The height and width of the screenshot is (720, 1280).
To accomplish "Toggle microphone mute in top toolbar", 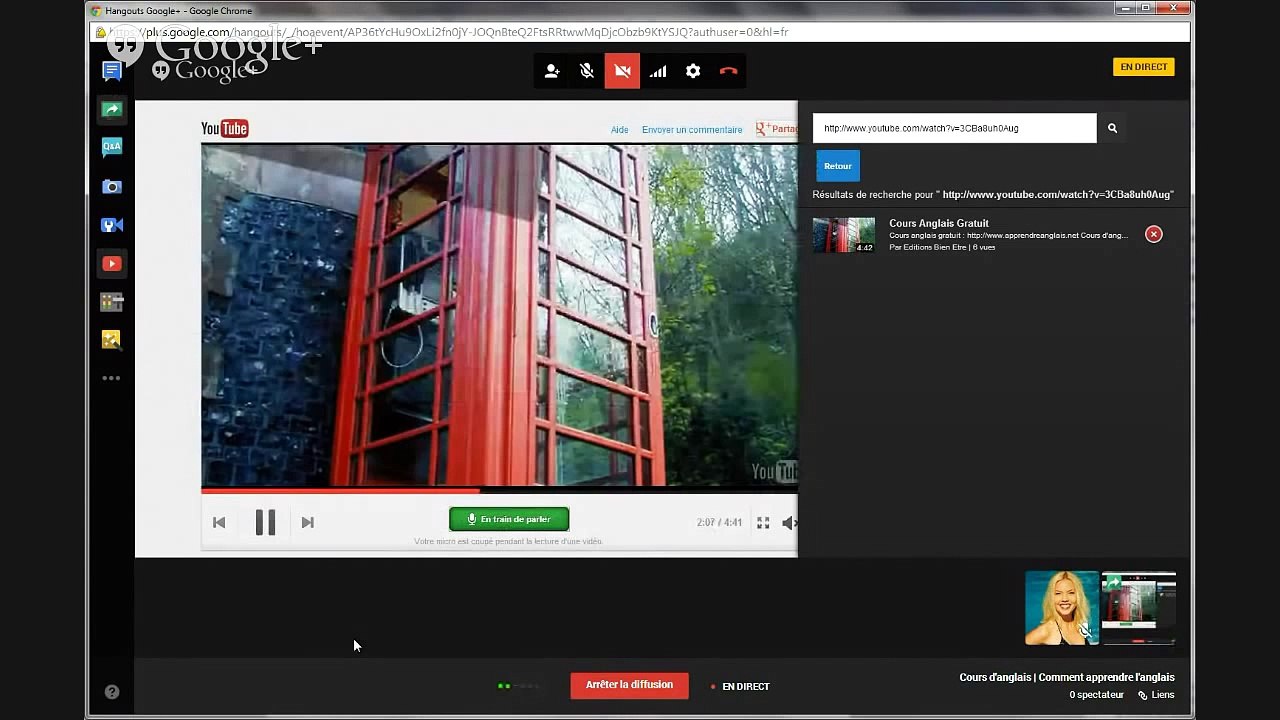I will click(x=587, y=71).
